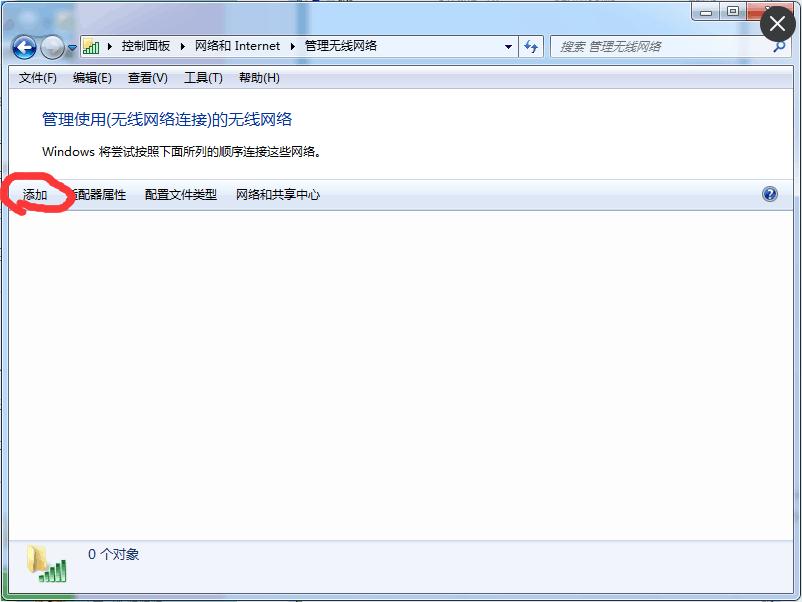The width and height of the screenshot is (802, 602).
Task: Click the refresh icon in address bar
Action: click(x=531, y=47)
